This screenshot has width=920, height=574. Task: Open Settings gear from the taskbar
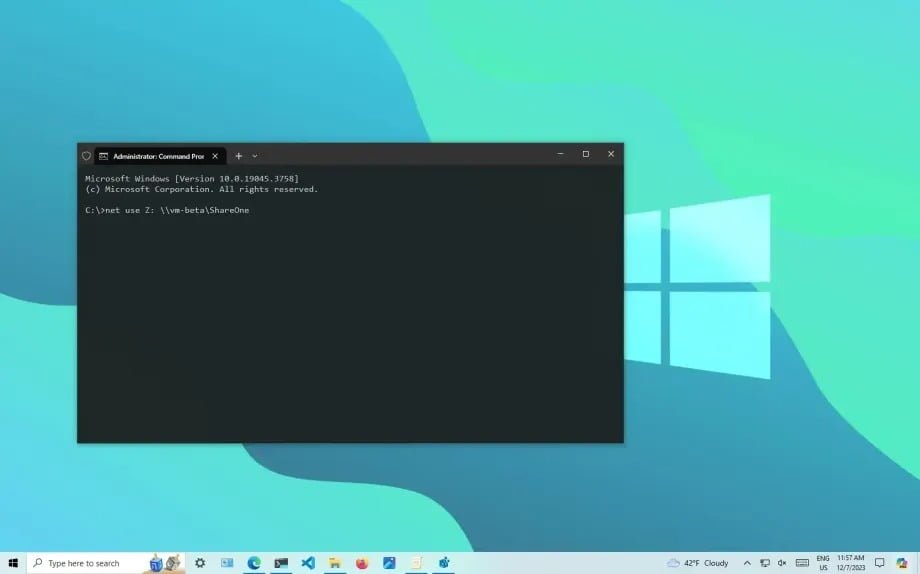pos(200,563)
